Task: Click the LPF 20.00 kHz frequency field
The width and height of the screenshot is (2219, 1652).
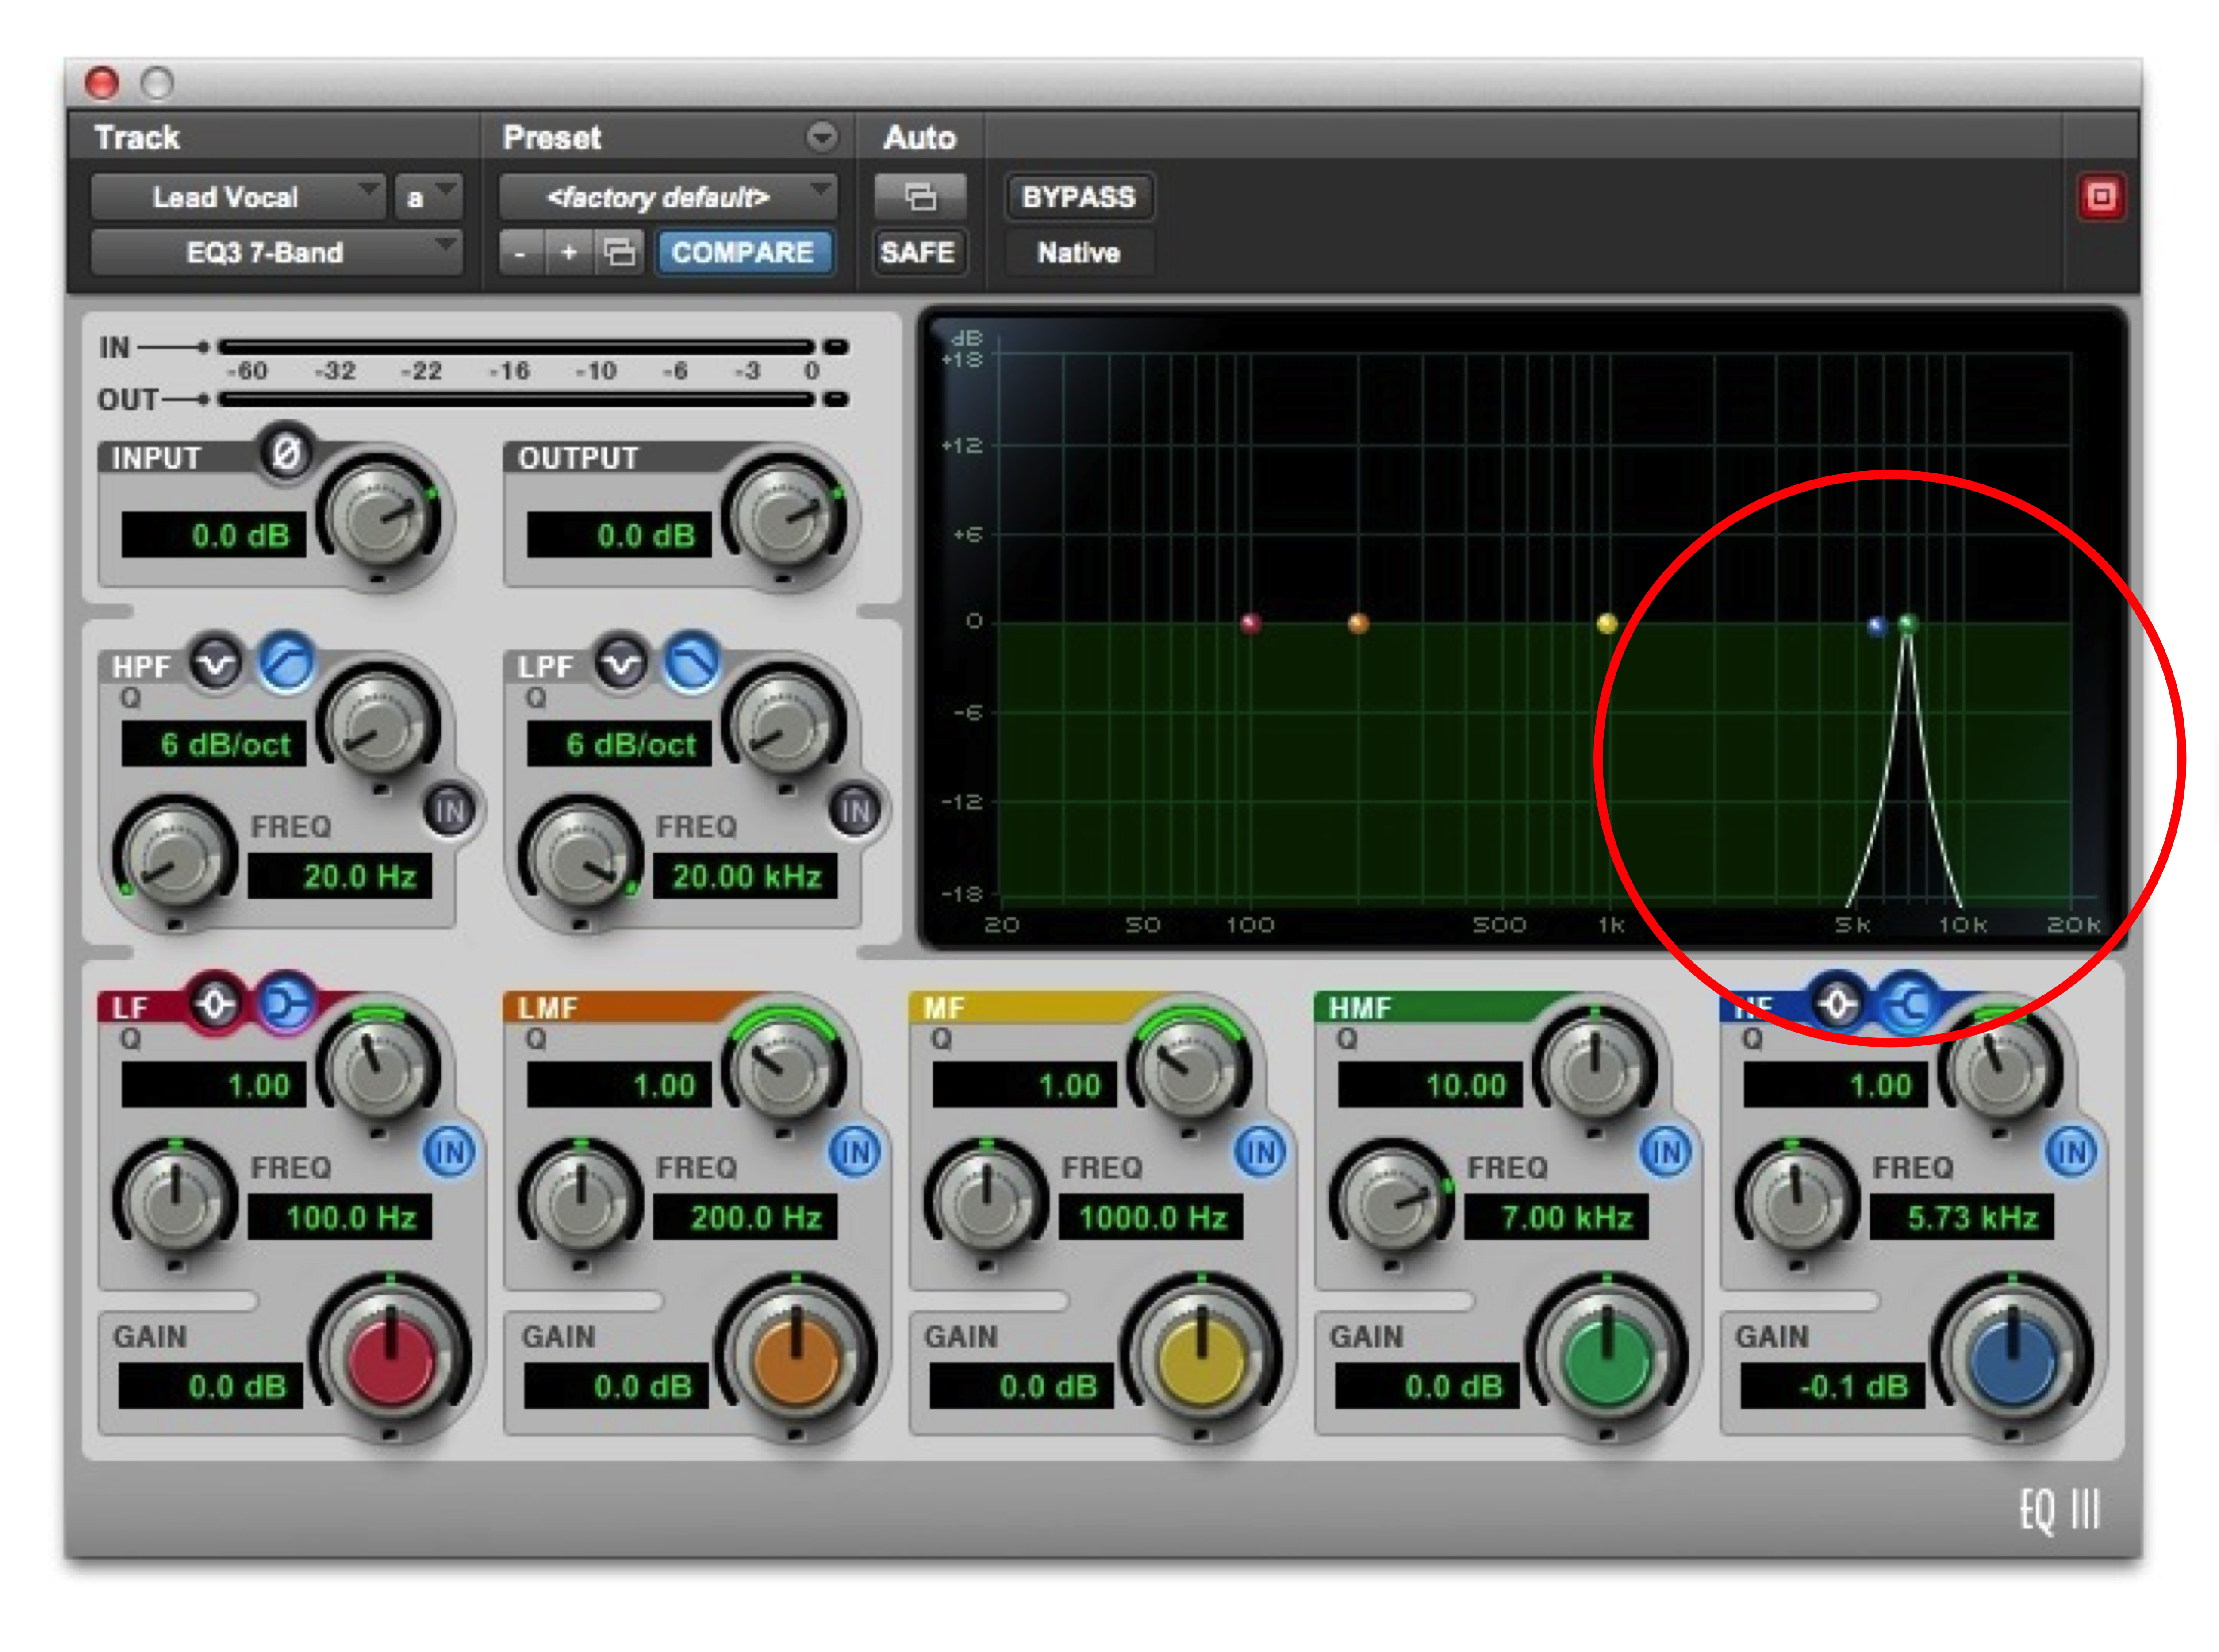Action: [745, 877]
